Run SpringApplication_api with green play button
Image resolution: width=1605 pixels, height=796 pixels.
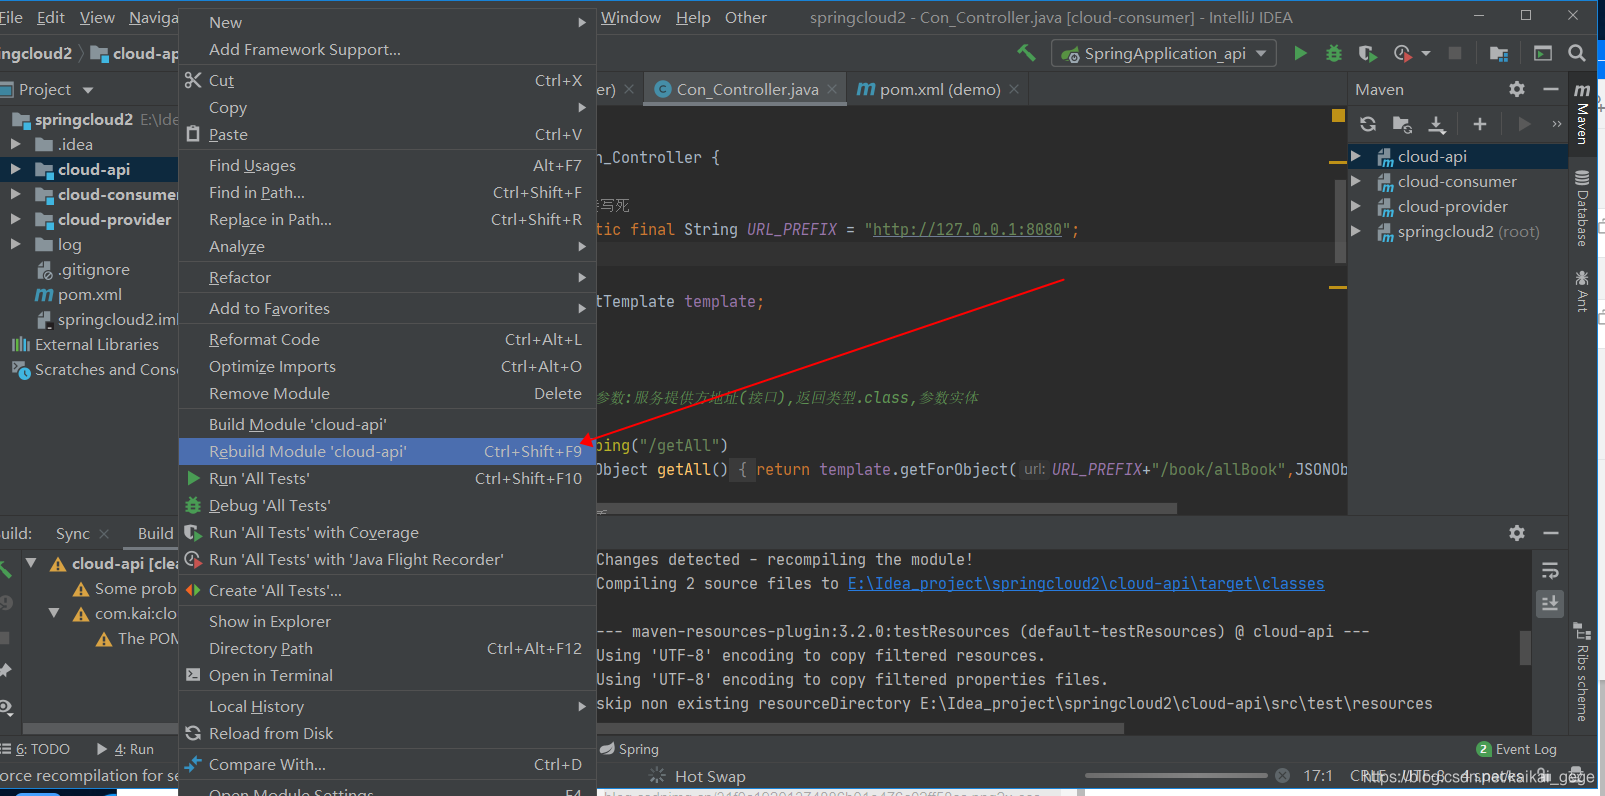[1300, 53]
